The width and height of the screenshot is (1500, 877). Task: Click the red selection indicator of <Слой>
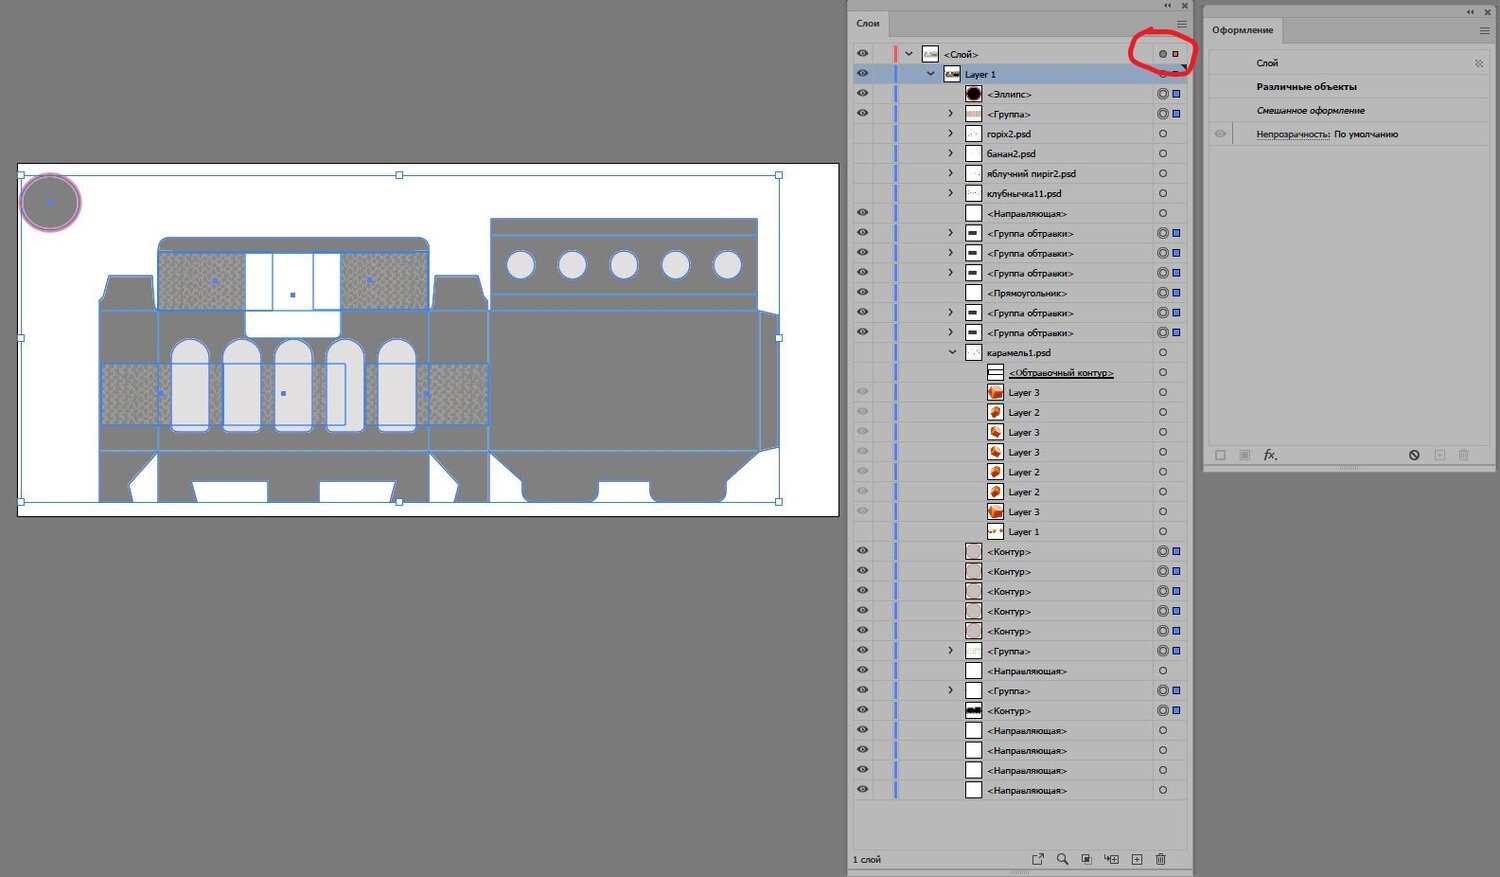1176,54
